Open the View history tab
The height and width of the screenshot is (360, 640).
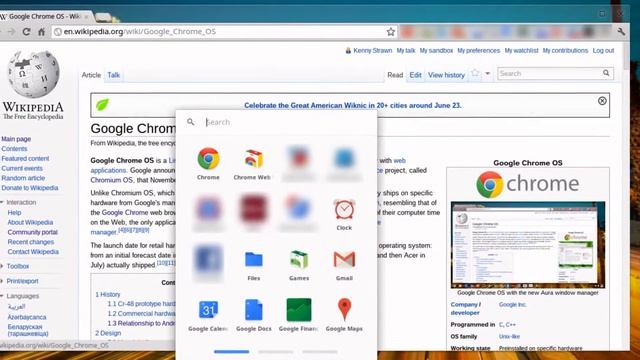(x=447, y=75)
